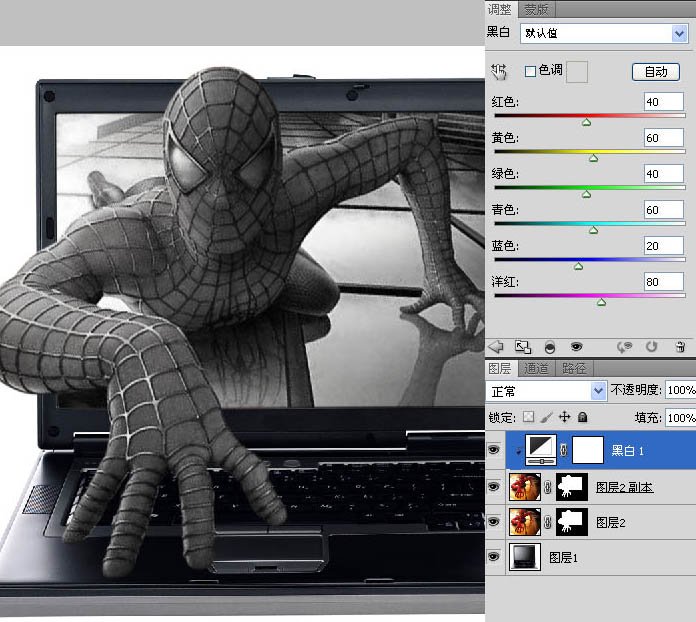696x622 pixels.
Task: Click the reset adjustment defaults icon
Action: coord(651,346)
